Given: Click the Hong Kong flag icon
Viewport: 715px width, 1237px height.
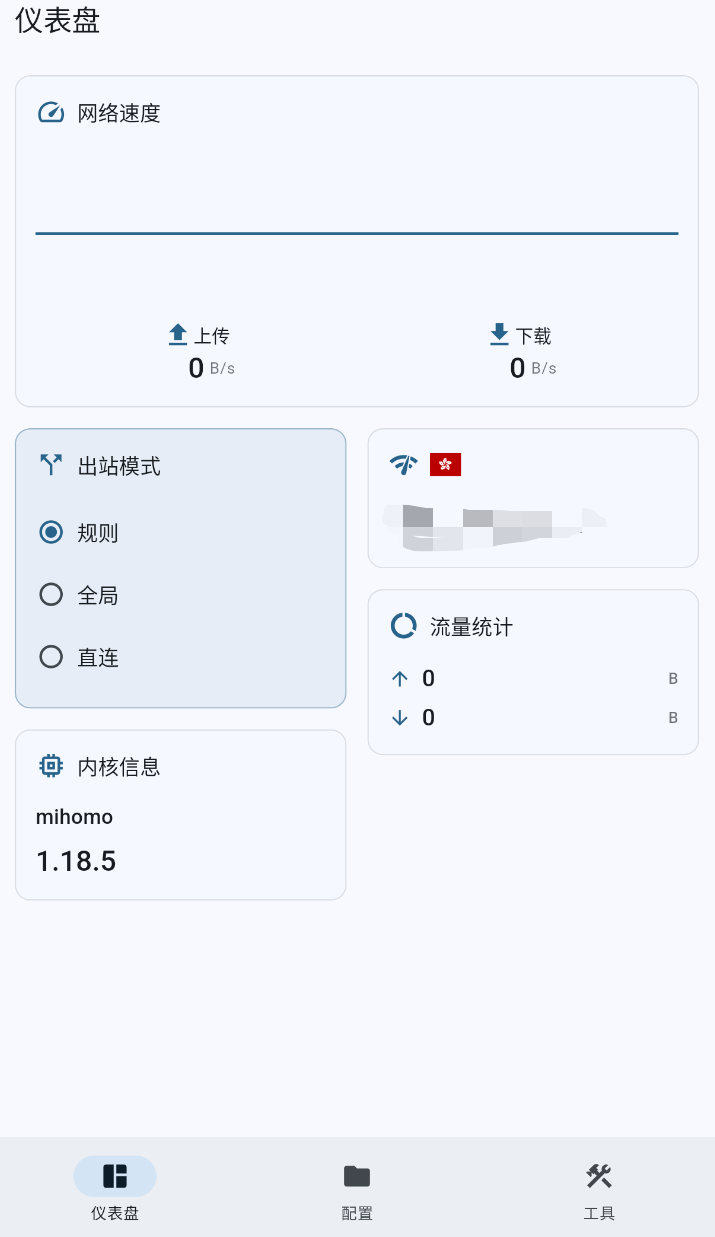Looking at the screenshot, I should 444,463.
